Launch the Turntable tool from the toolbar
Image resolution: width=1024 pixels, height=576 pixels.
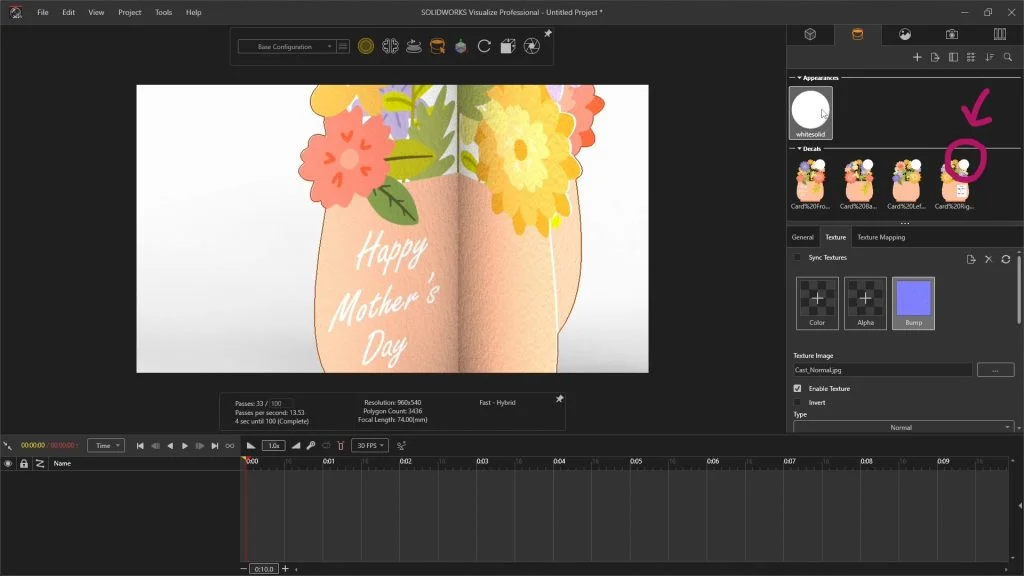(x=413, y=46)
